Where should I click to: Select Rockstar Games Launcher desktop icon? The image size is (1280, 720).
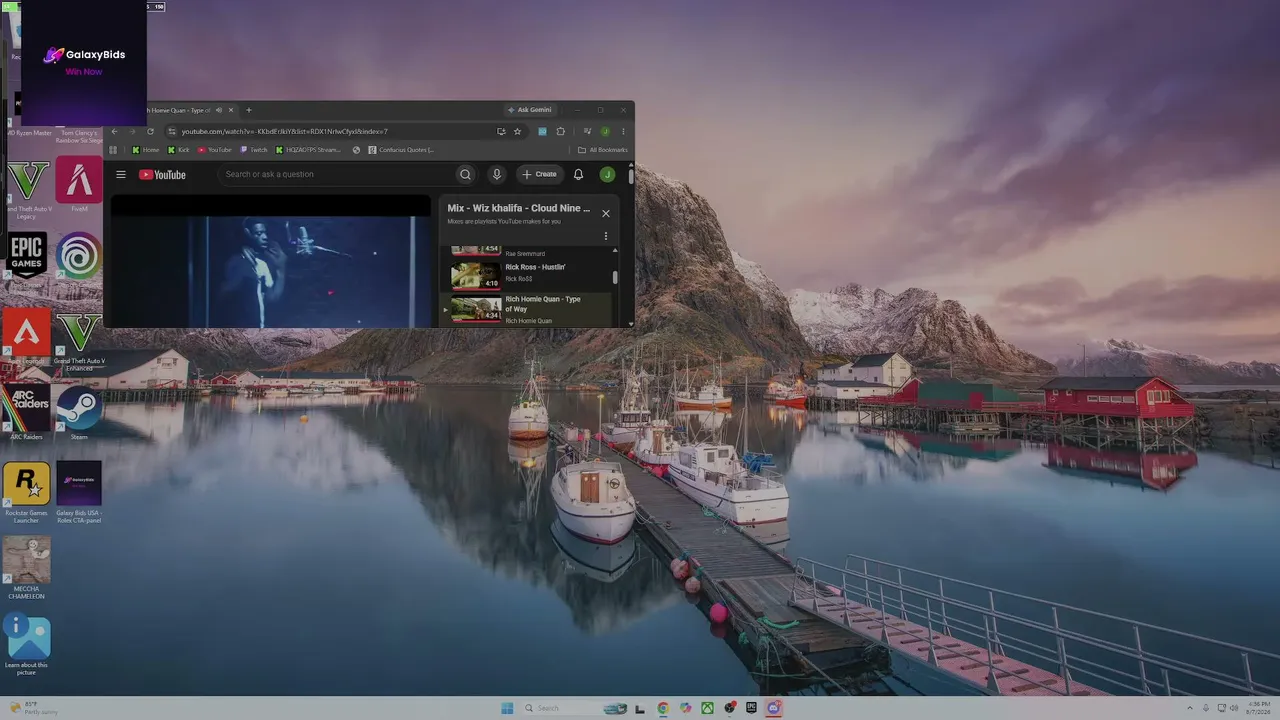26,492
